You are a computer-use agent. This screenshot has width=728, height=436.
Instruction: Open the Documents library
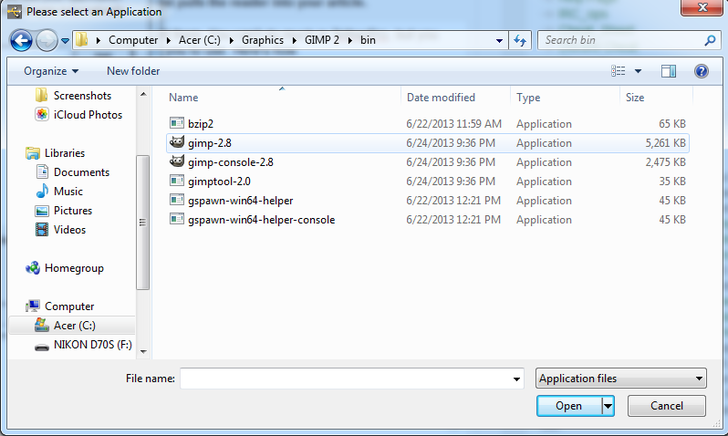72,172
